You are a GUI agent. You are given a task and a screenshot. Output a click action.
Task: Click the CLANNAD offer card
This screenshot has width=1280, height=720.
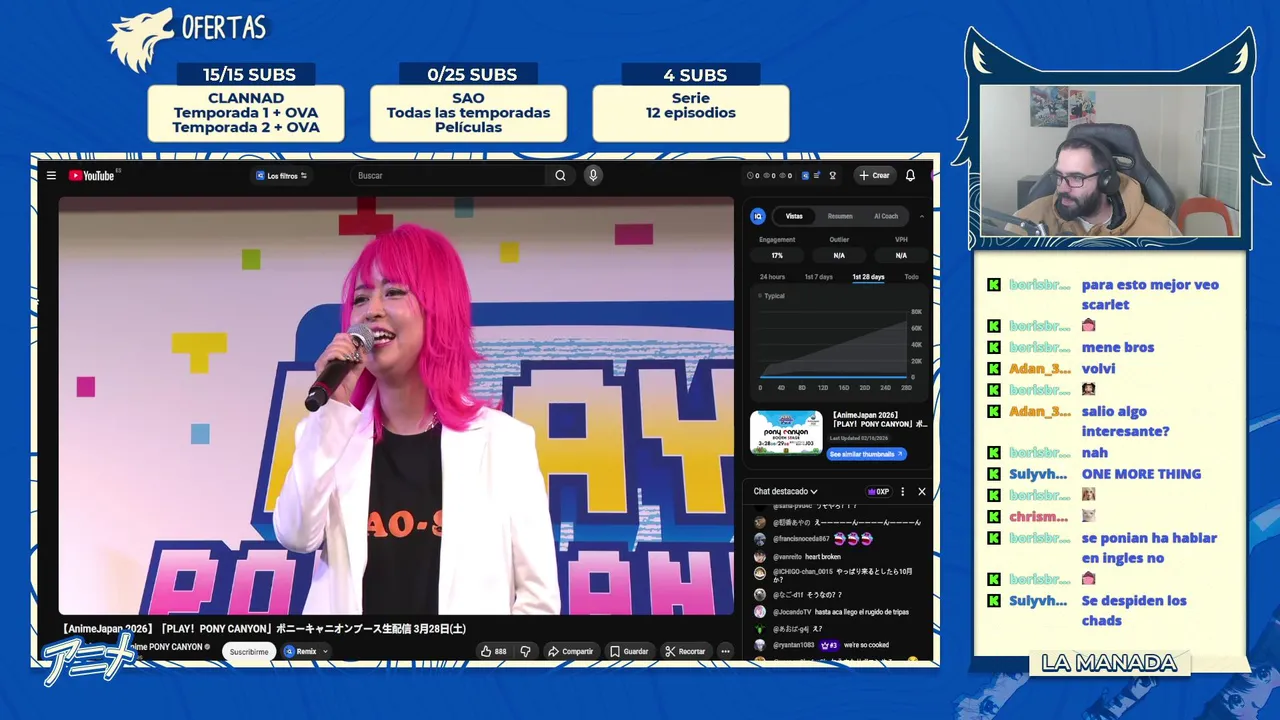tap(246, 113)
